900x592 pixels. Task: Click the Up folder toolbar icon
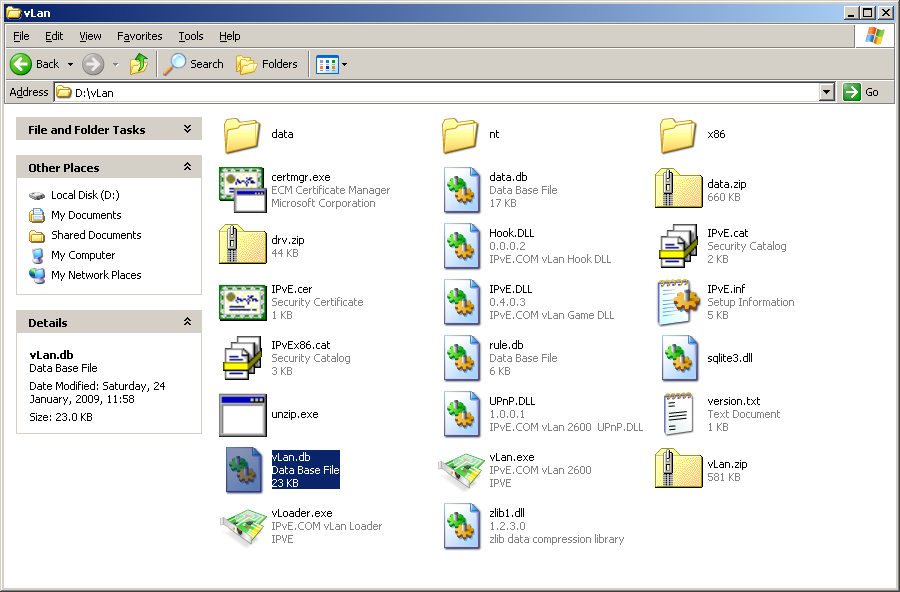coord(139,64)
